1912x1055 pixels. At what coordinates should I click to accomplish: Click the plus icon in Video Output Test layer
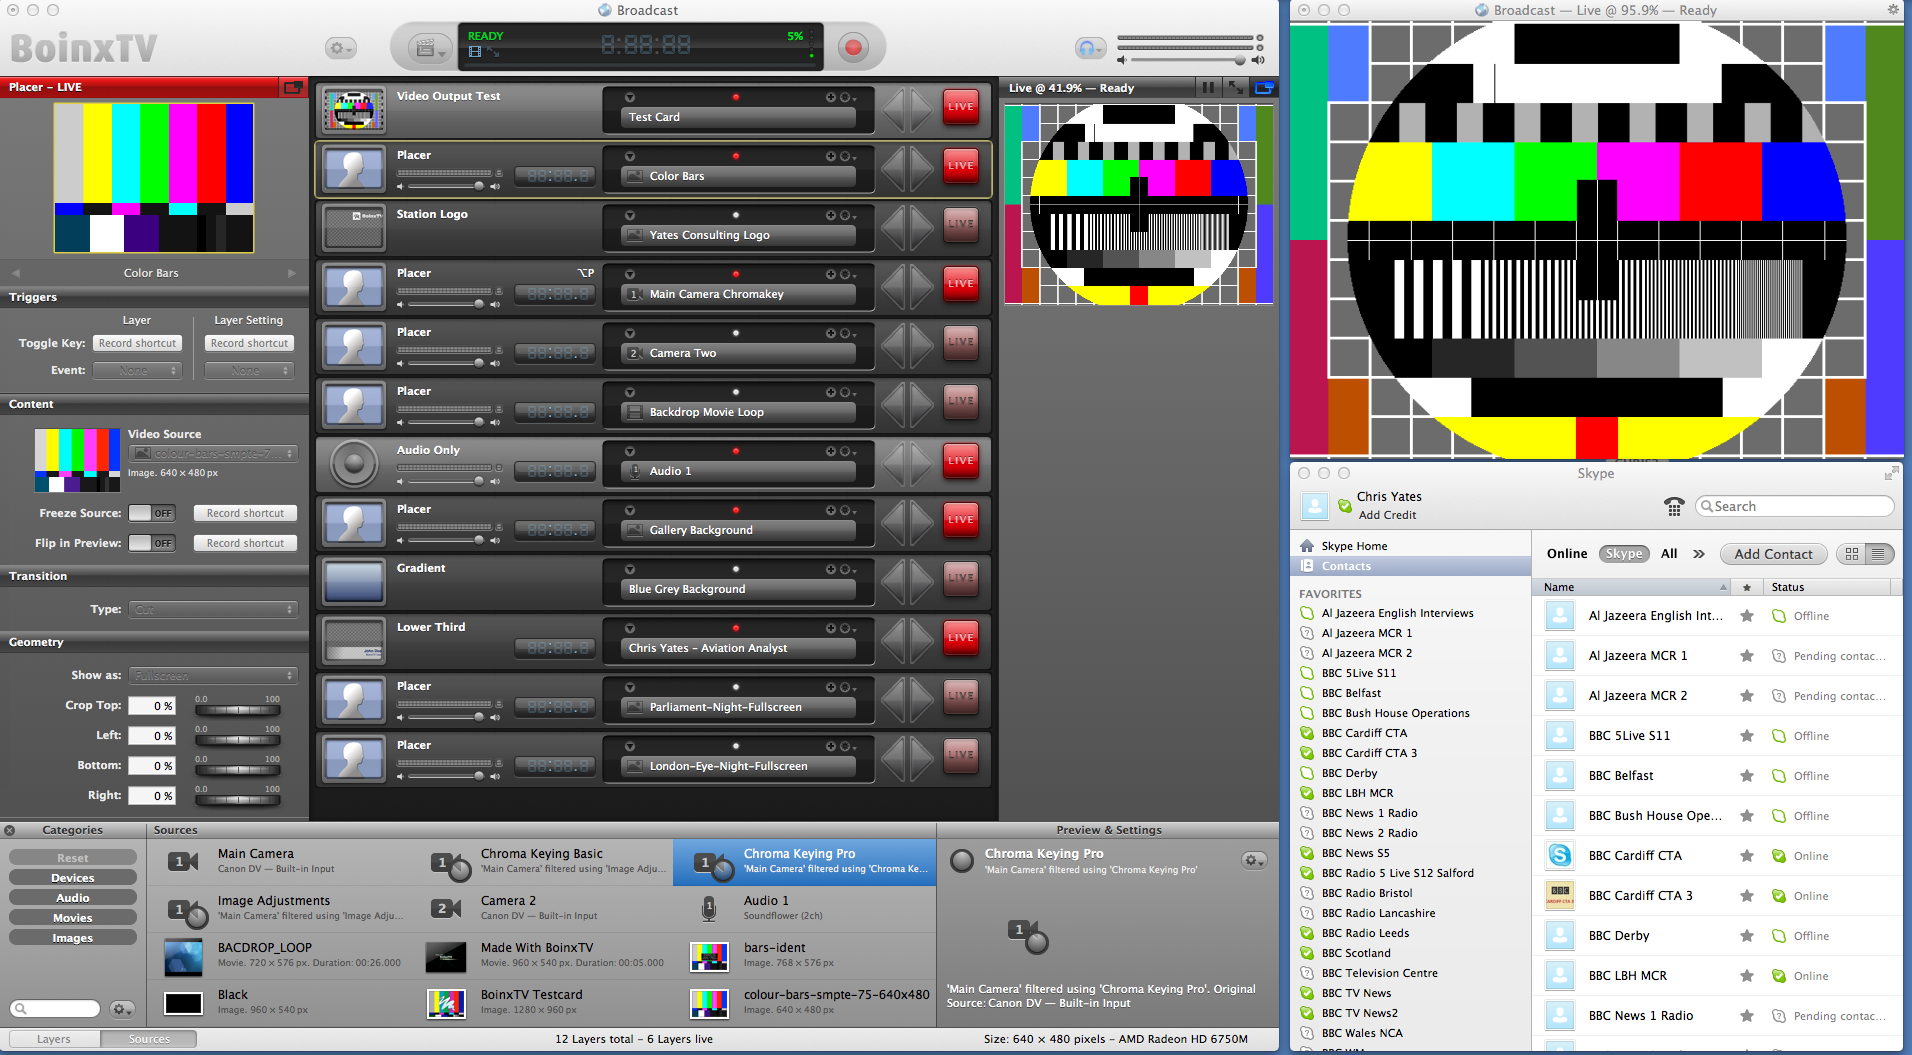point(830,97)
